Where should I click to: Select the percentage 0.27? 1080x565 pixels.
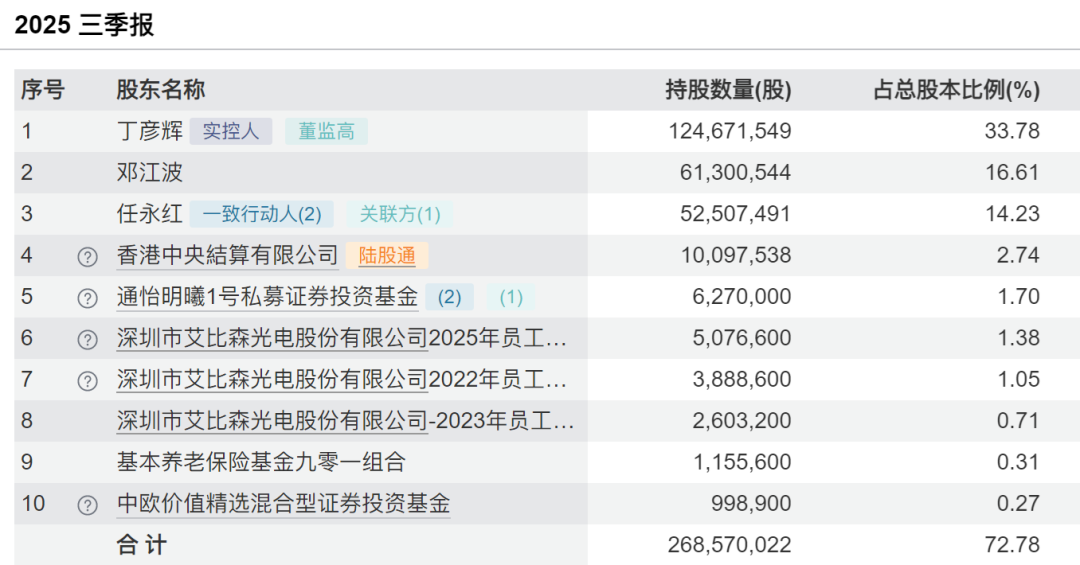point(1019,504)
